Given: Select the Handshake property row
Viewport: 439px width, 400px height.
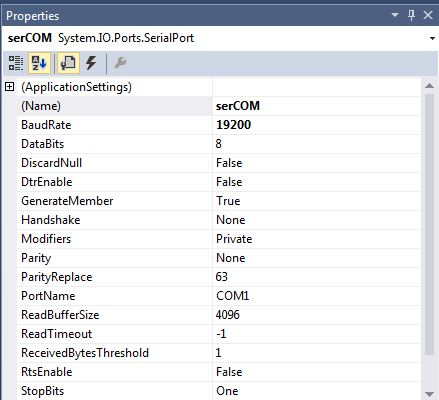Looking at the screenshot, I should (x=219, y=220).
